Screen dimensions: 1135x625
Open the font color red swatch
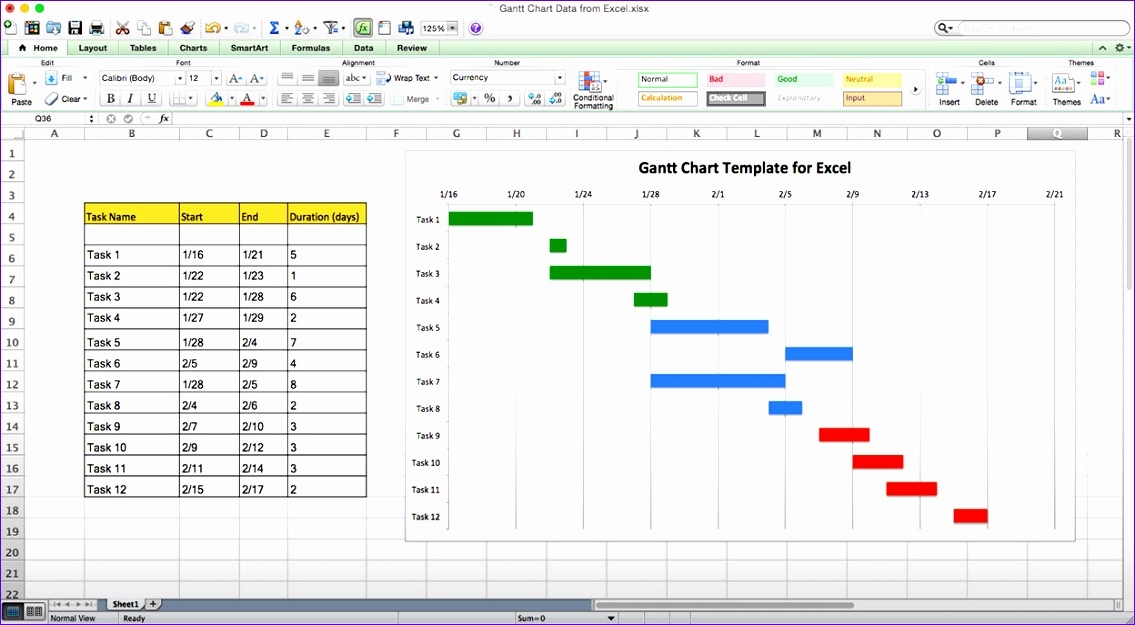[246, 98]
